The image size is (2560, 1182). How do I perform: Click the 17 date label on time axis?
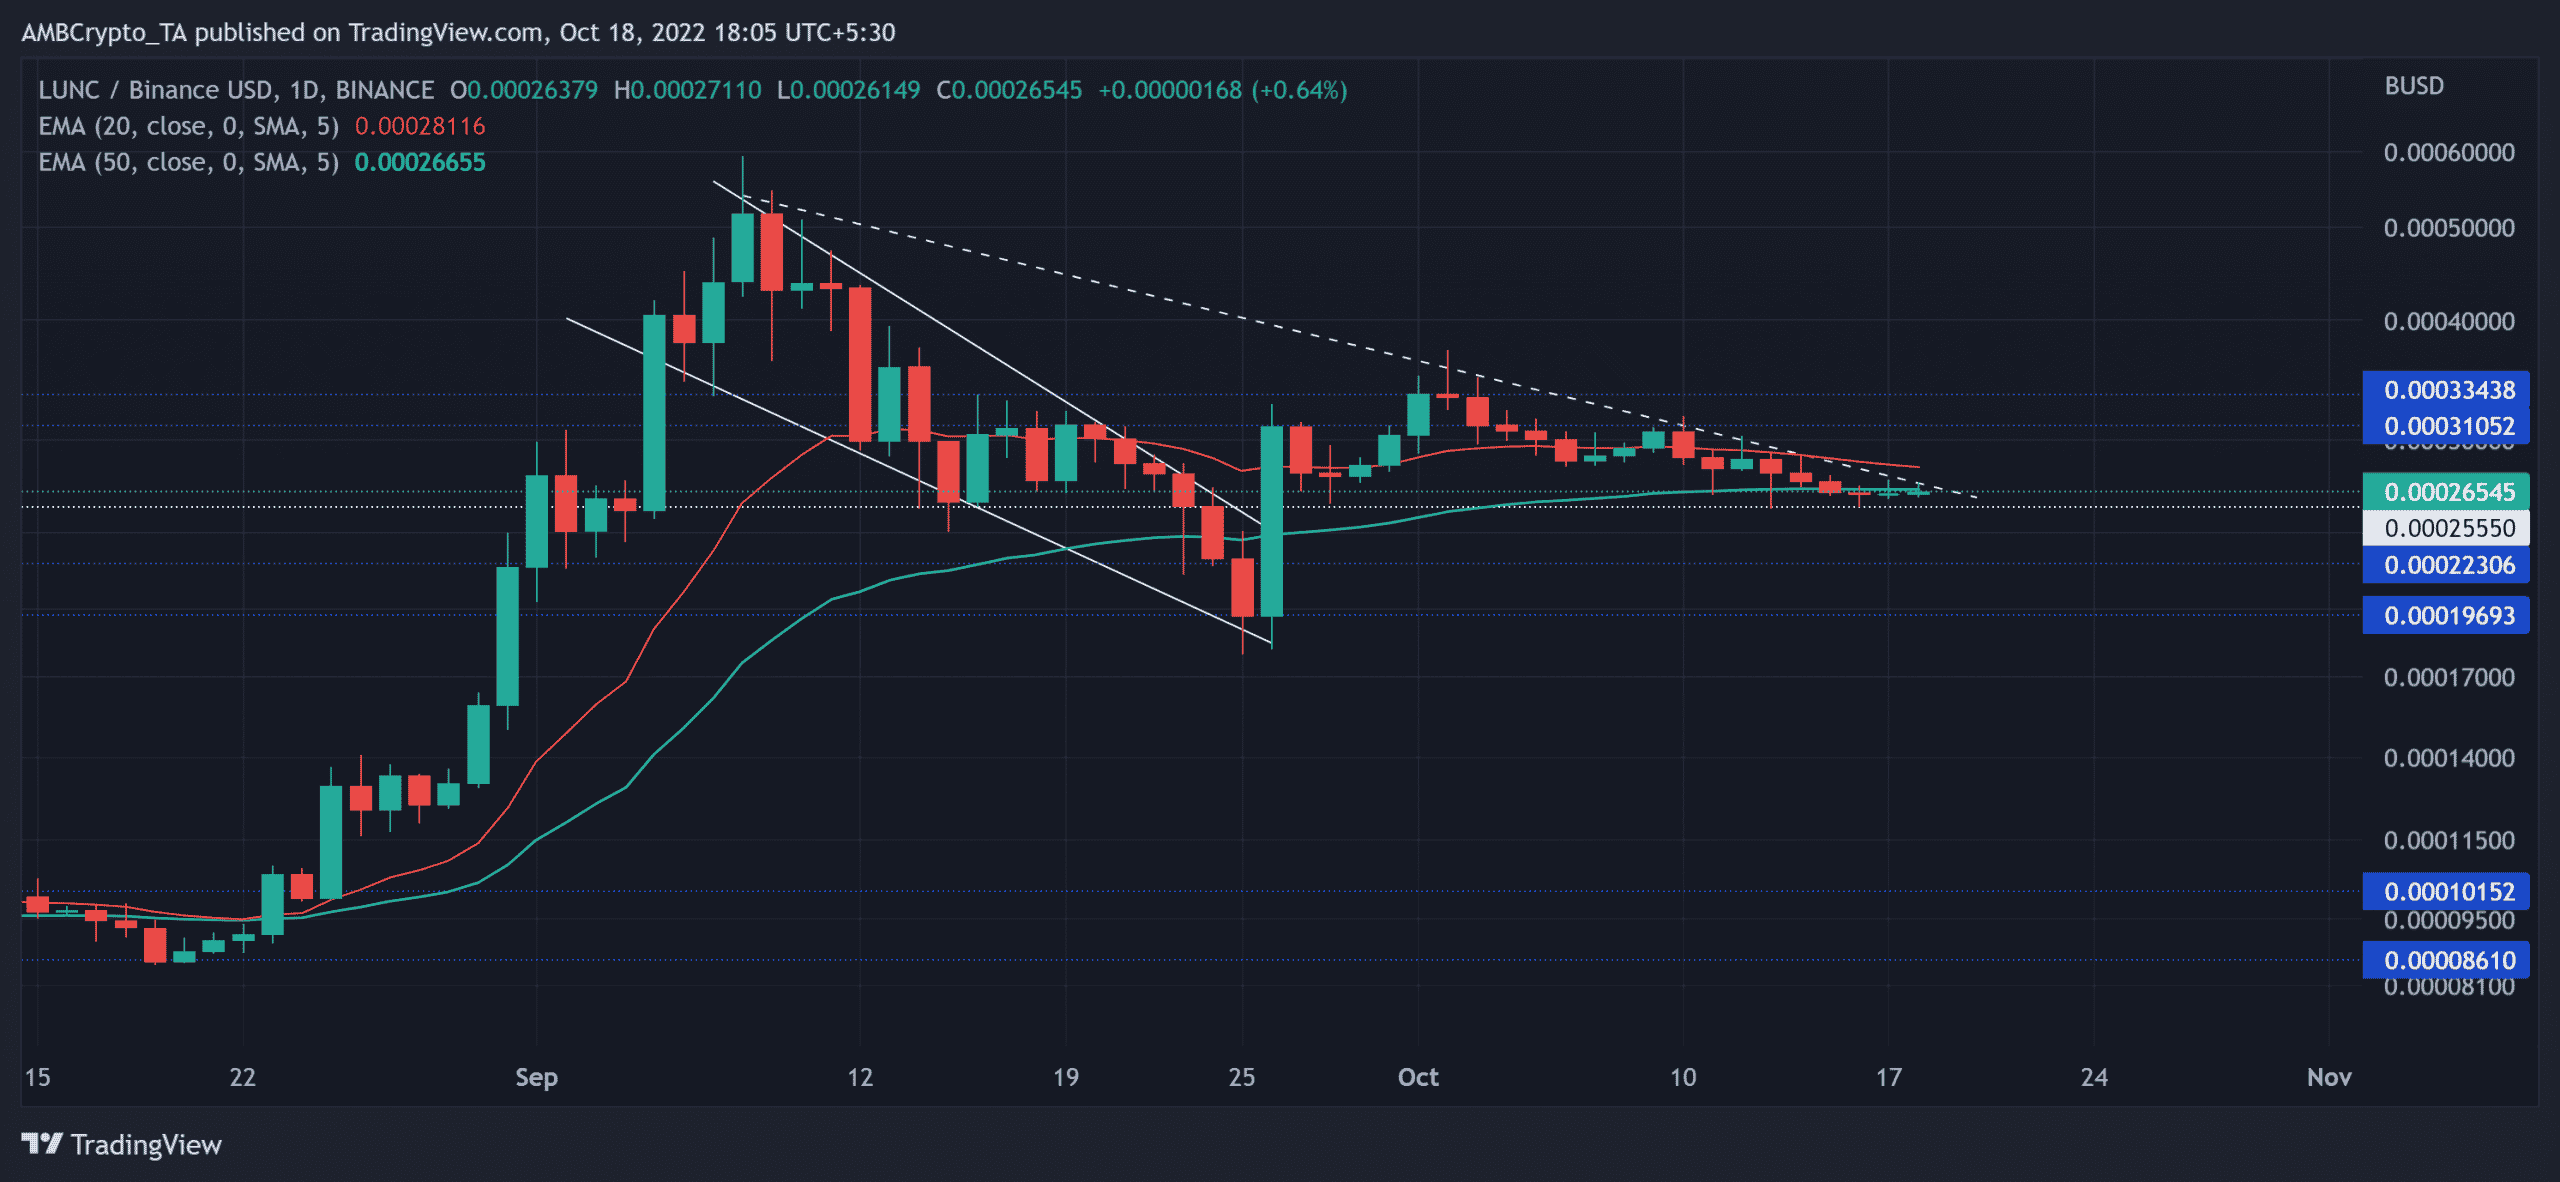1888,1077
